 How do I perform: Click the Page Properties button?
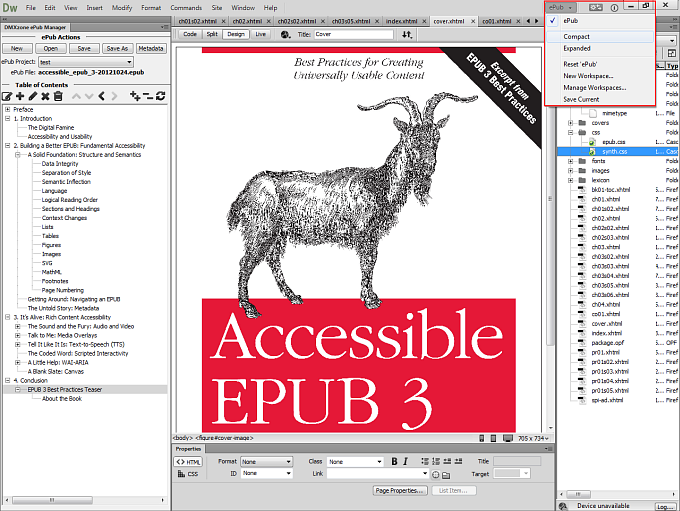click(399, 491)
